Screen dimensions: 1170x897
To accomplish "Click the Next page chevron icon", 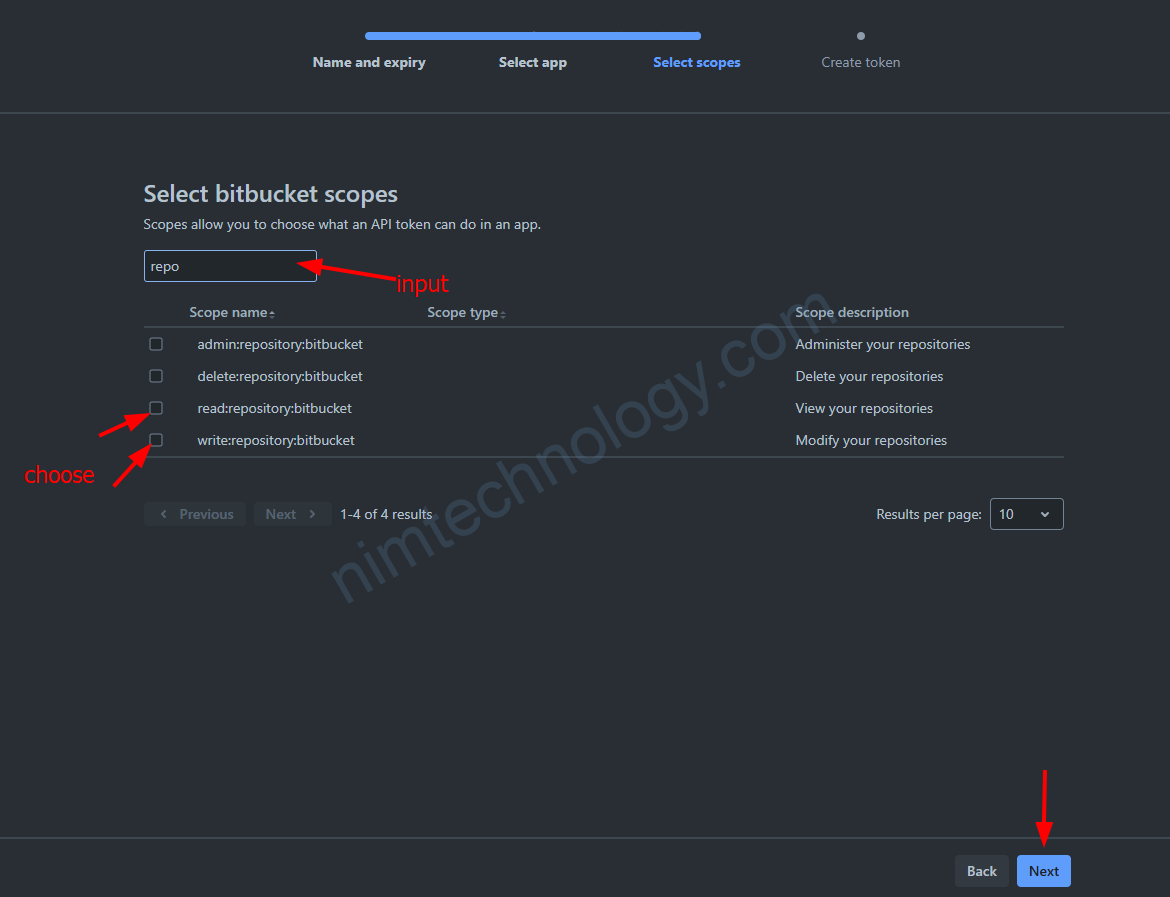I will (313, 514).
